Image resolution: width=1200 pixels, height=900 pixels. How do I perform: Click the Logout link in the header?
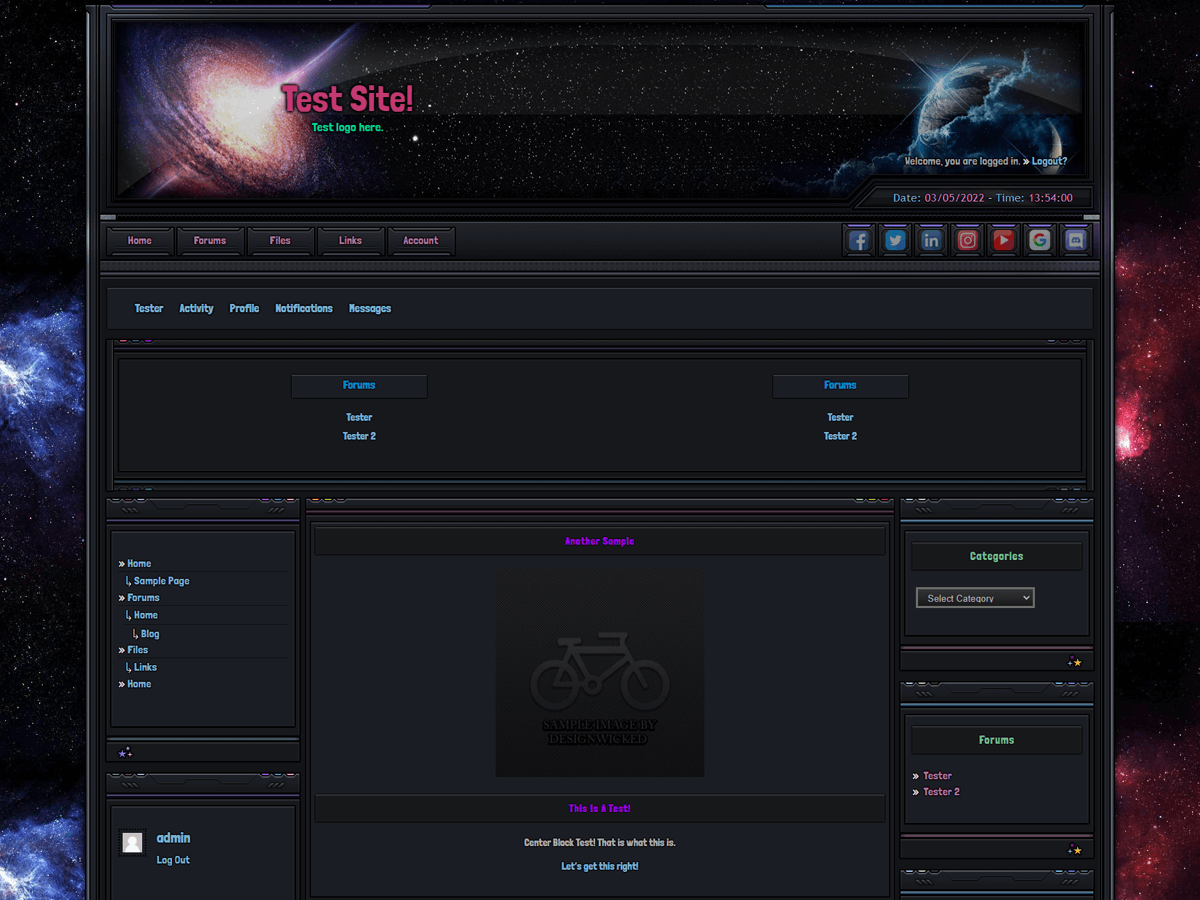(x=1047, y=161)
